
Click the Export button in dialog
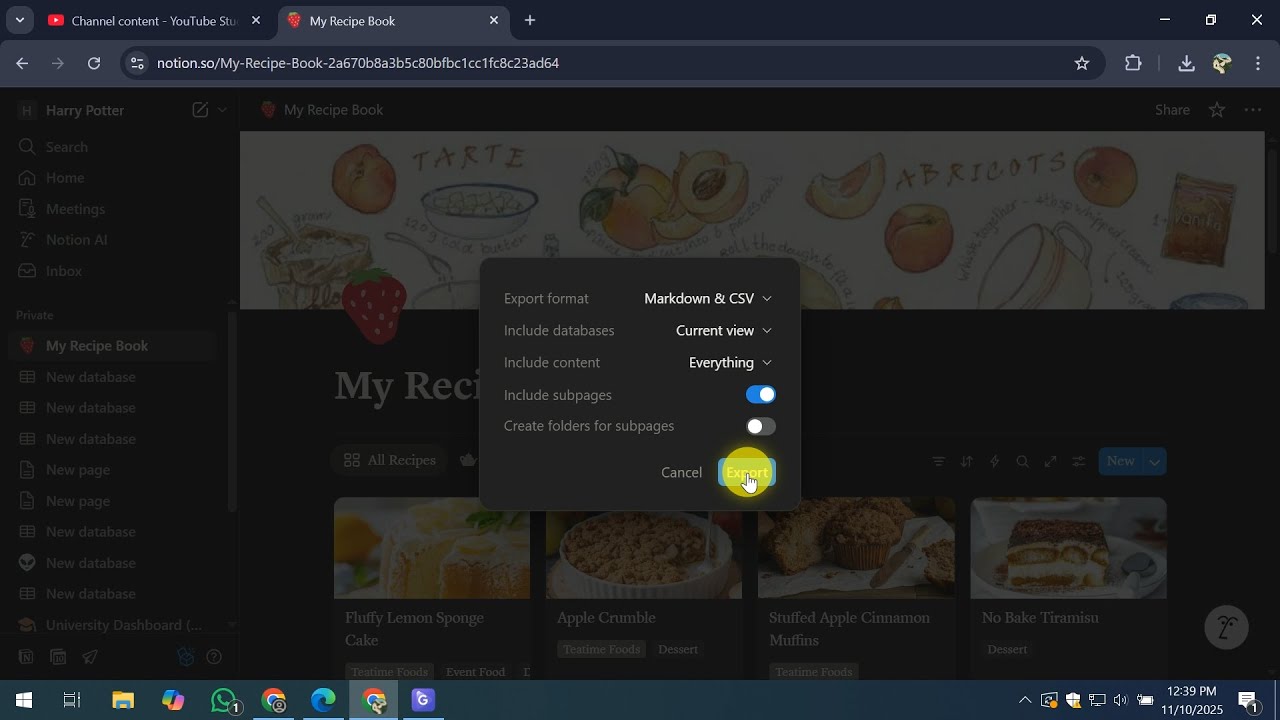point(747,473)
